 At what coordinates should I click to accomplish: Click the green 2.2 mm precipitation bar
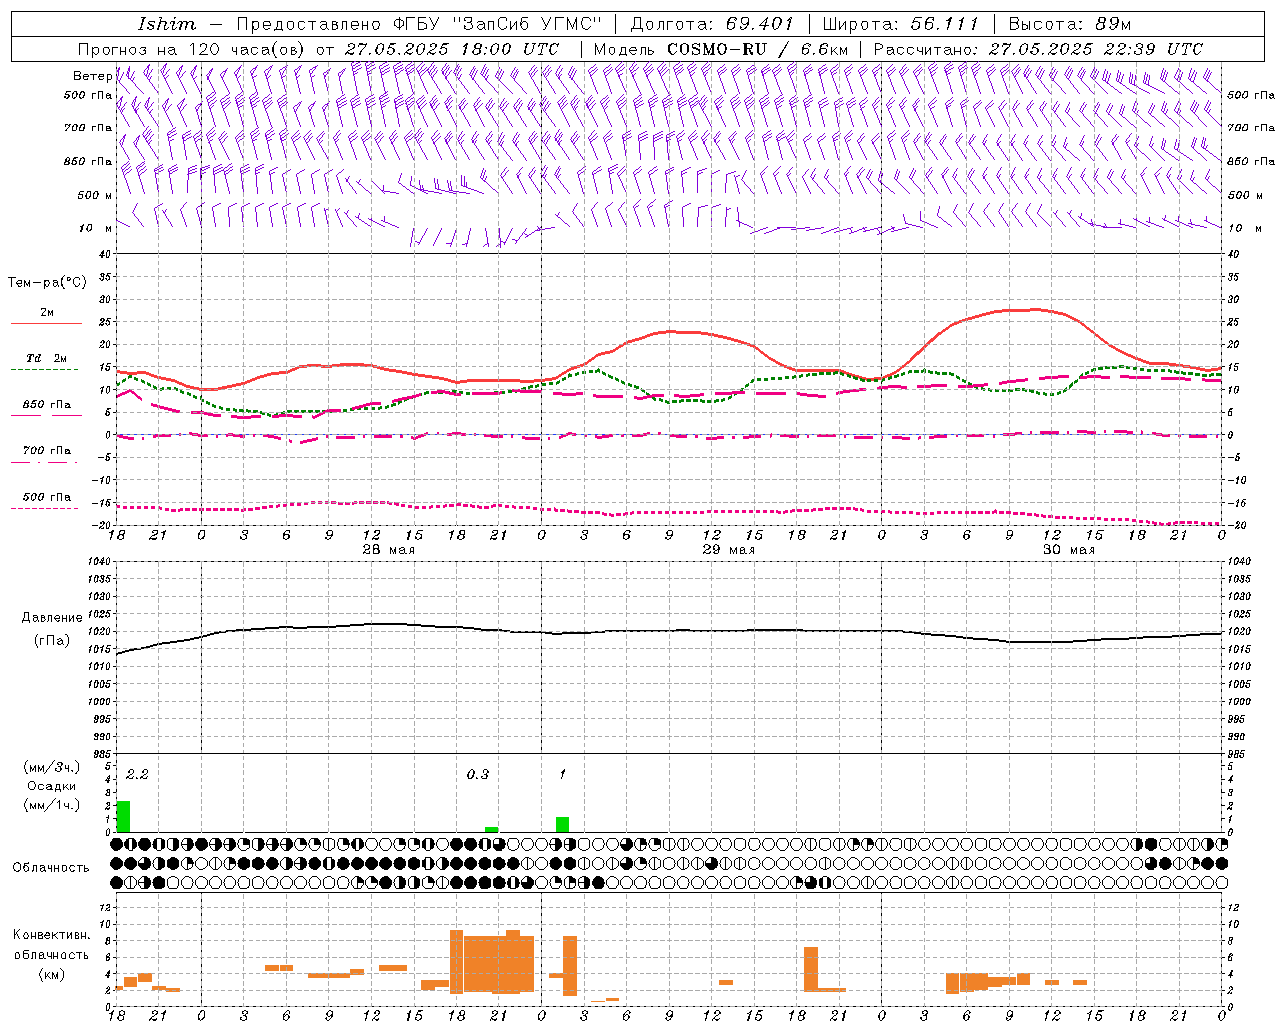pos(124,816)
